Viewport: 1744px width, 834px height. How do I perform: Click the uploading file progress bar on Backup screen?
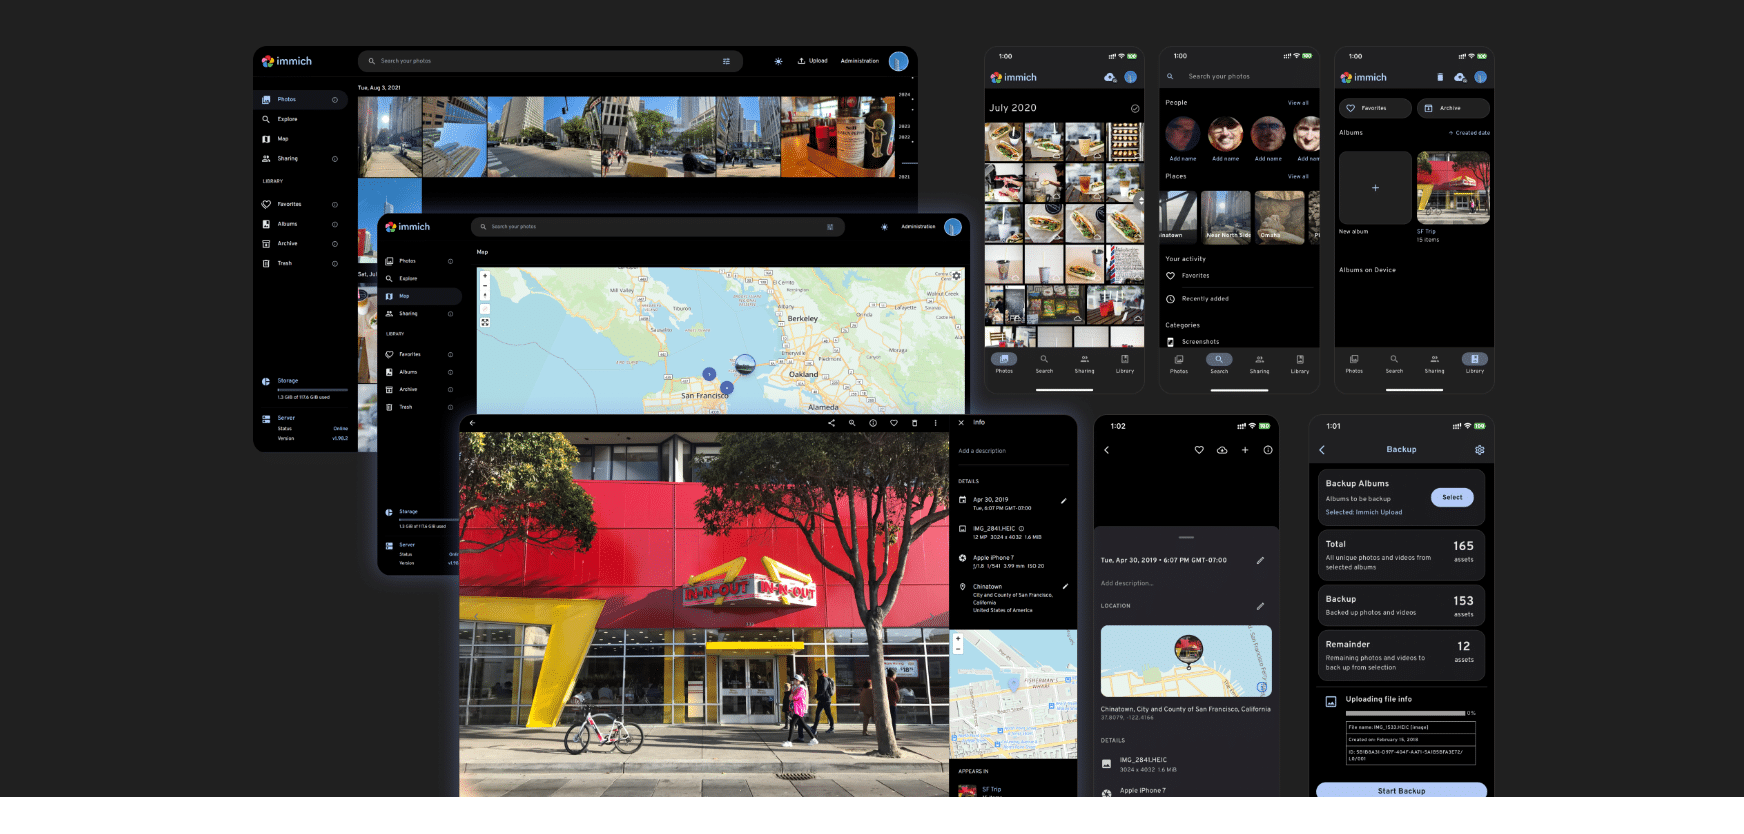(x=1405, y=713)
